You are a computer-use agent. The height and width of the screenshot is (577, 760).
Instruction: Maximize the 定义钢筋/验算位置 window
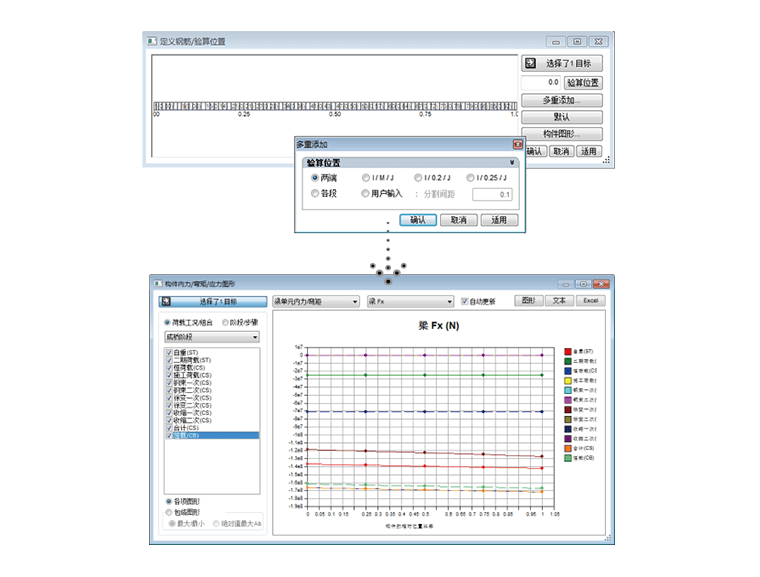point(577,42)
